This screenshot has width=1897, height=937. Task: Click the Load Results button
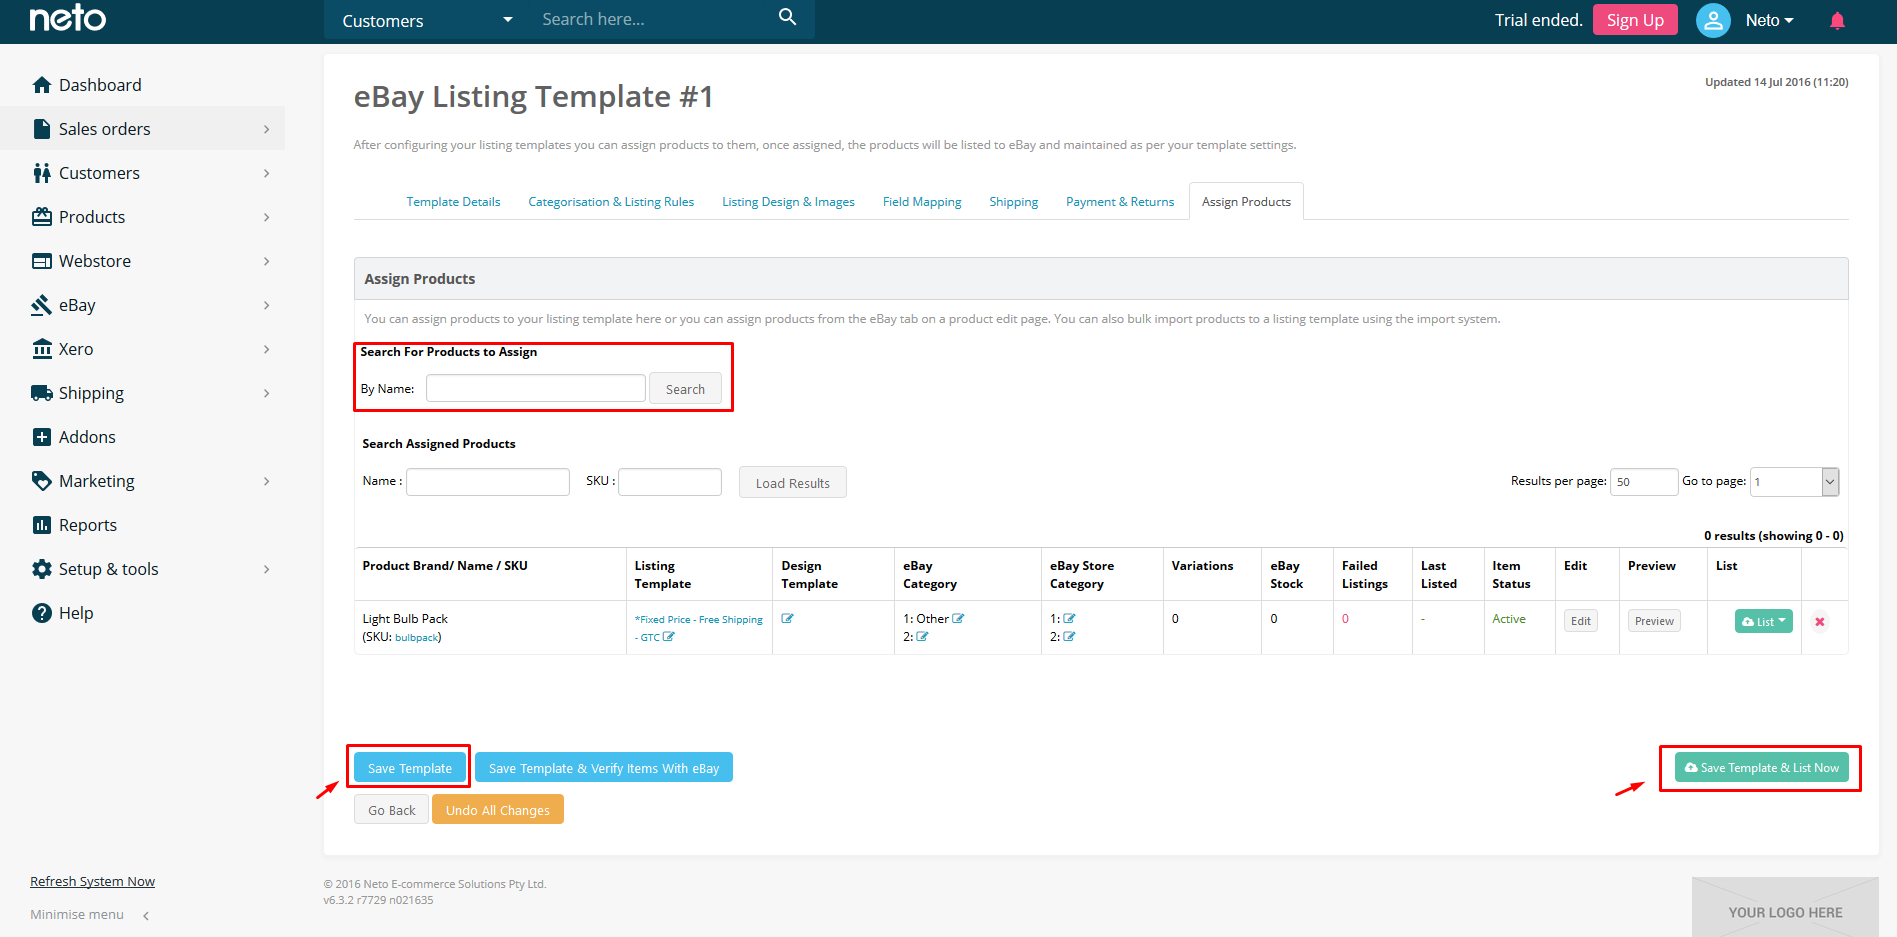pos(792,483)
